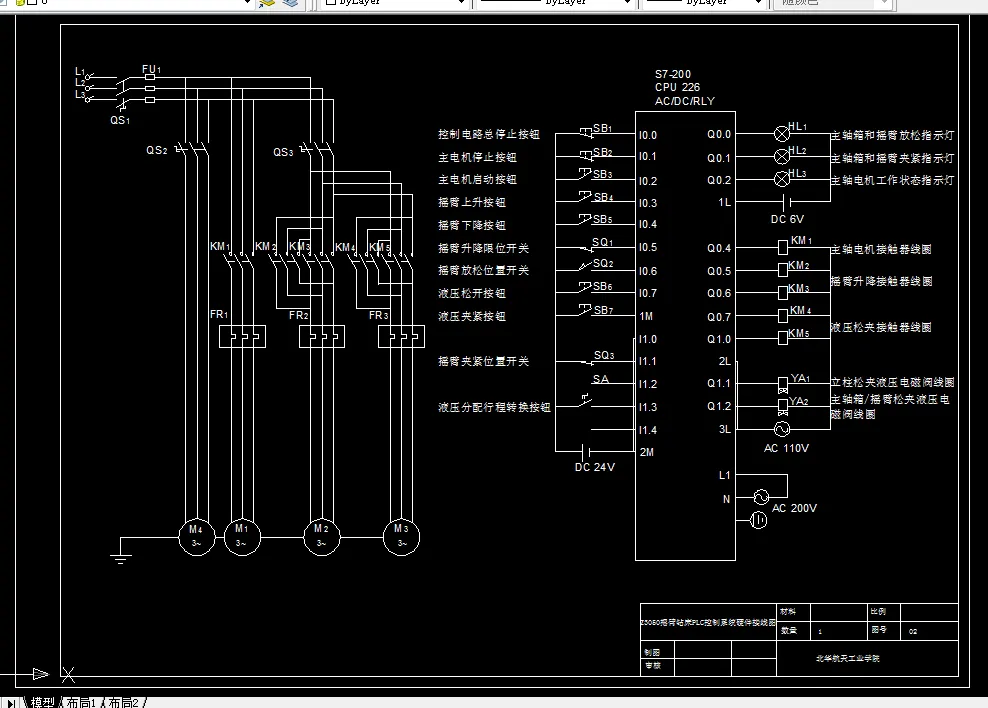This screenshot has width=988, height=708.
Task: Click the 控制电路总停止按钮 label
Action: (x=489, y=134)
